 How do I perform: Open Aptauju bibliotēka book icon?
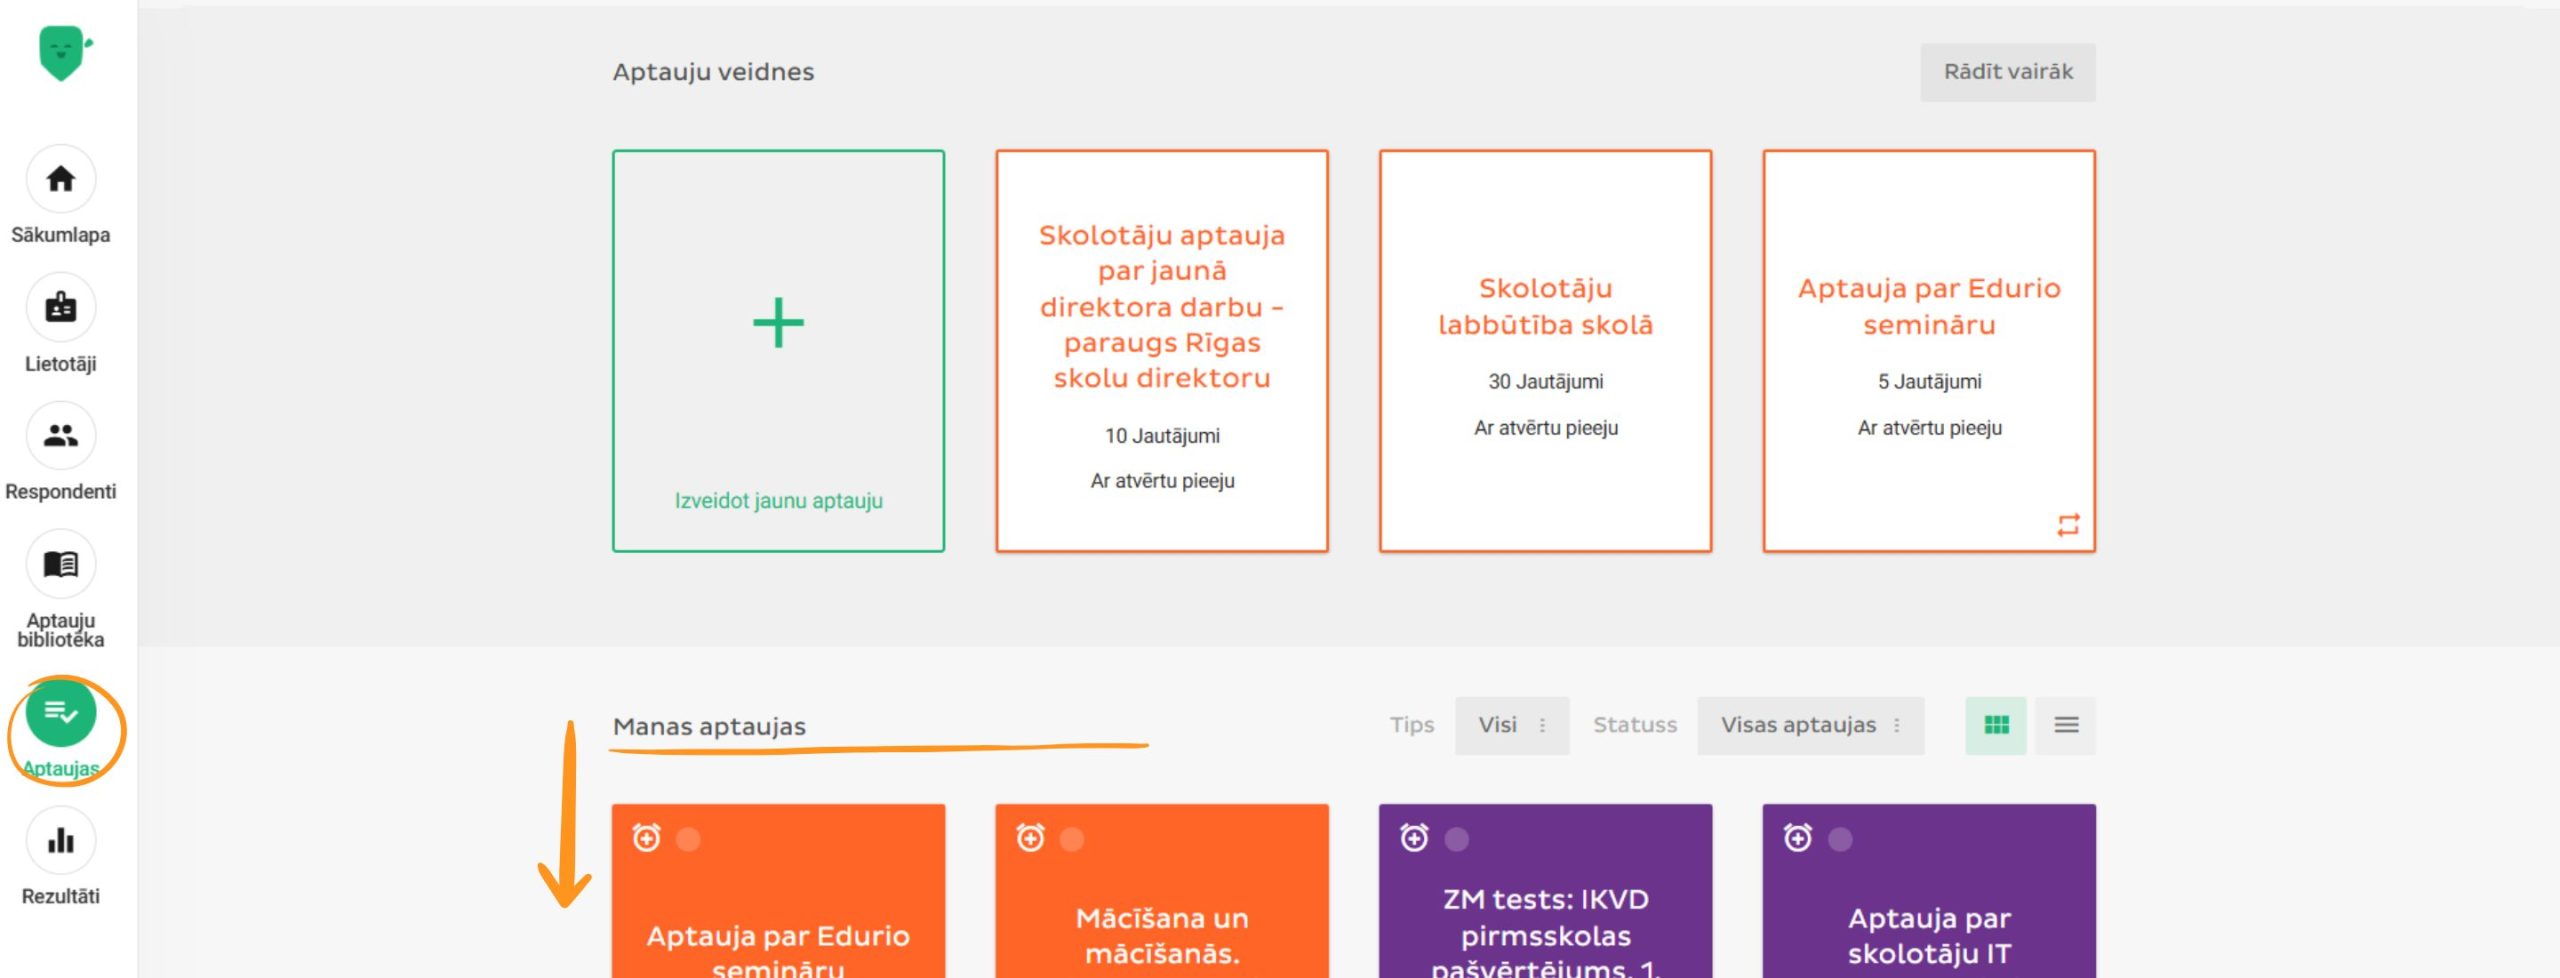click(x=61, y=564)
